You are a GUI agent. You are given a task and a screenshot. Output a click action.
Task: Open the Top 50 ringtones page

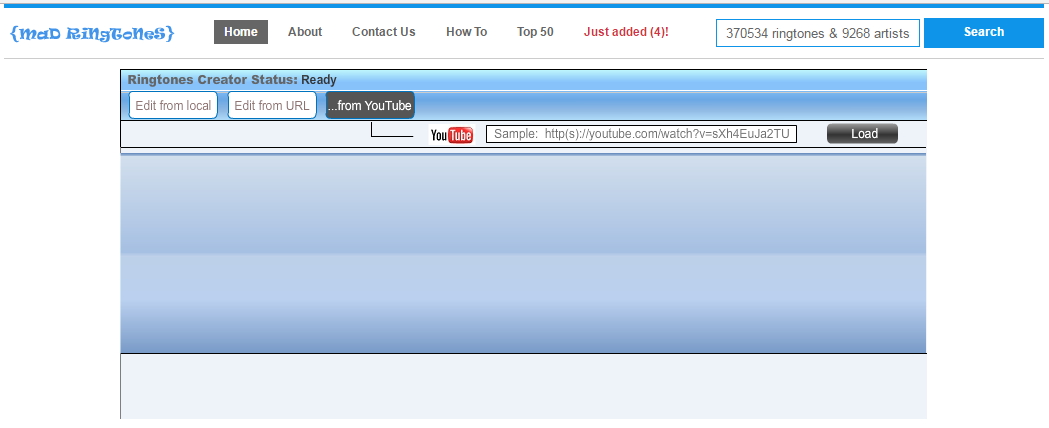[535, 32]
